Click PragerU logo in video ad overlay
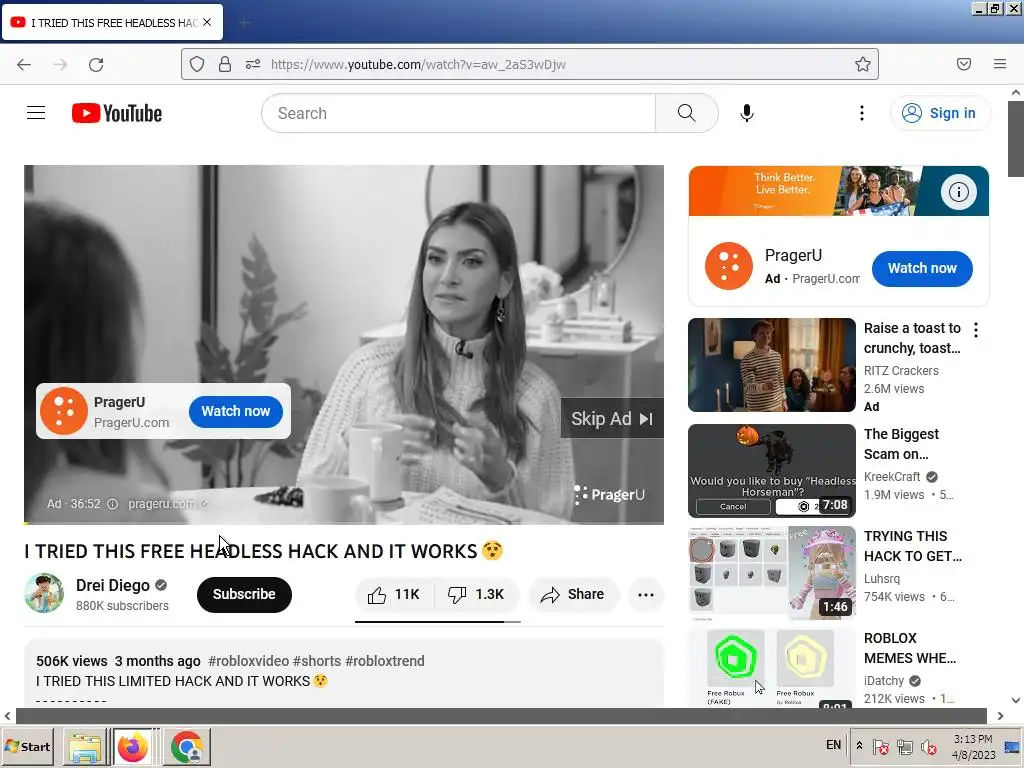Image resolution: width=1024 pixels, height=768 pixels. [x=64, y=411]
